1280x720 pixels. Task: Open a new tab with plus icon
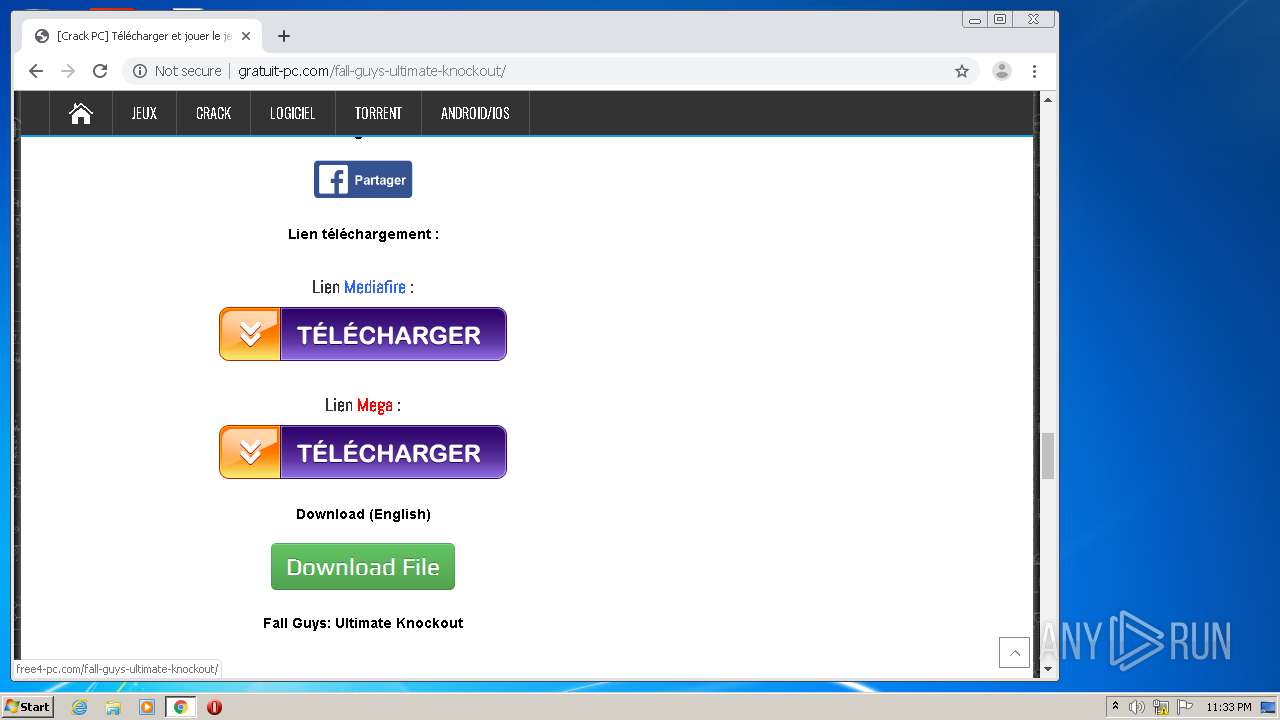tap(284, 36)
